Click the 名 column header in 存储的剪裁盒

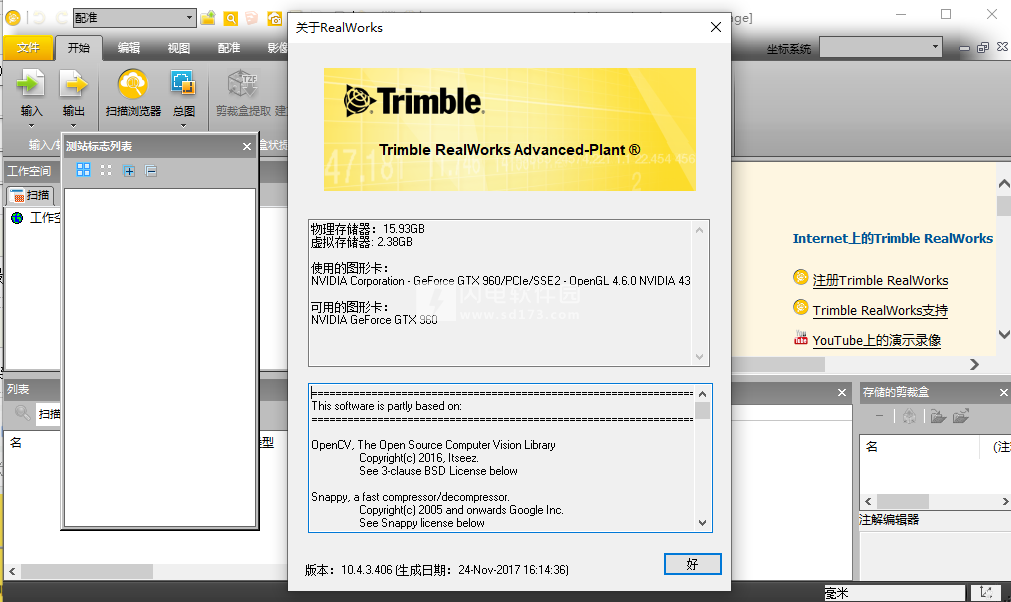872,447
